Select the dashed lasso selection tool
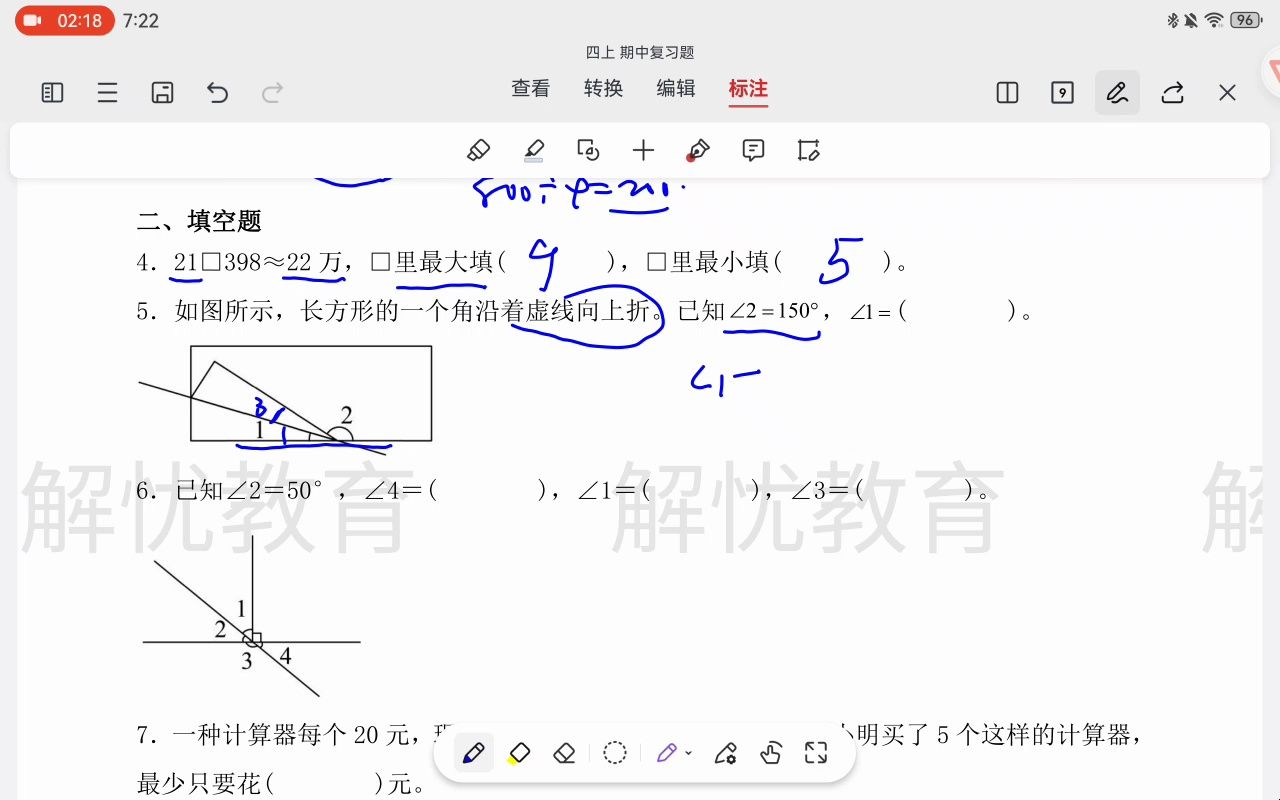This screenshot has height=800, width=1280. click(615, 753)
